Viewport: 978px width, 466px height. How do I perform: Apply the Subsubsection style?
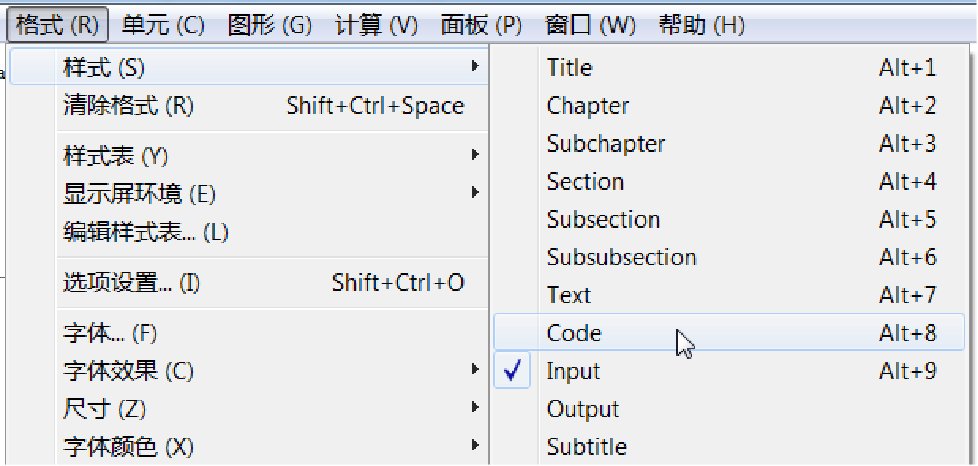729,257
